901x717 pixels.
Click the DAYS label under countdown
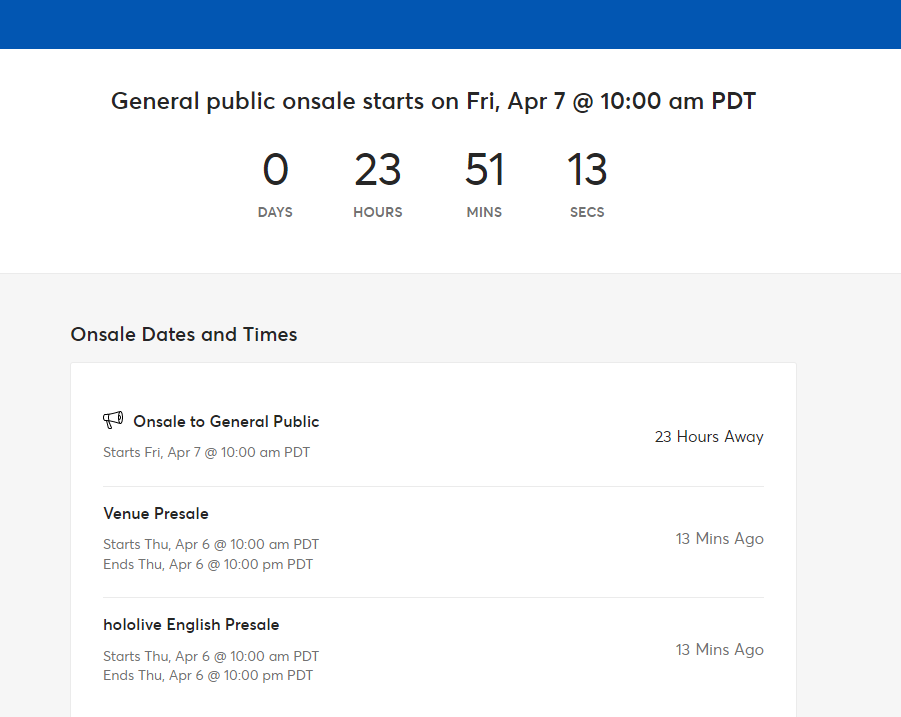tap(275, 212)
